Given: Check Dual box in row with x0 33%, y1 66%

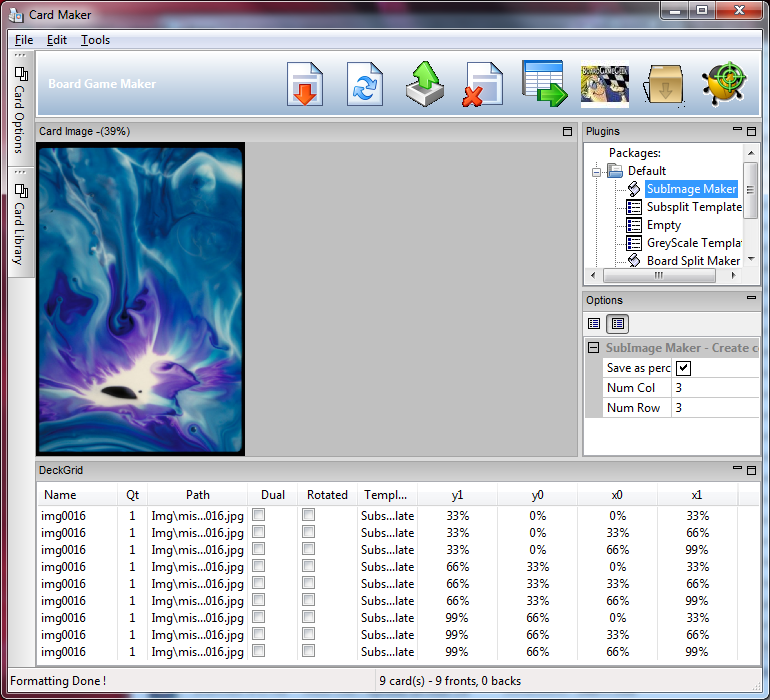Looking at the screenshot, I should coord(258,583).
